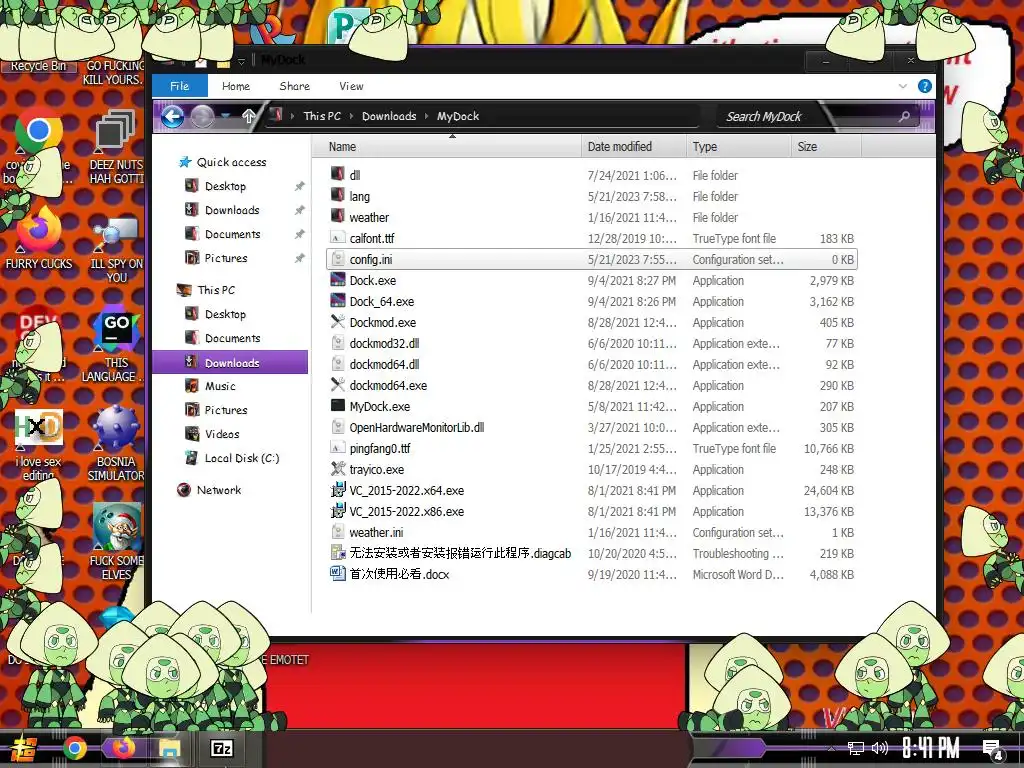Click the volume speaker tray icon

880,748
